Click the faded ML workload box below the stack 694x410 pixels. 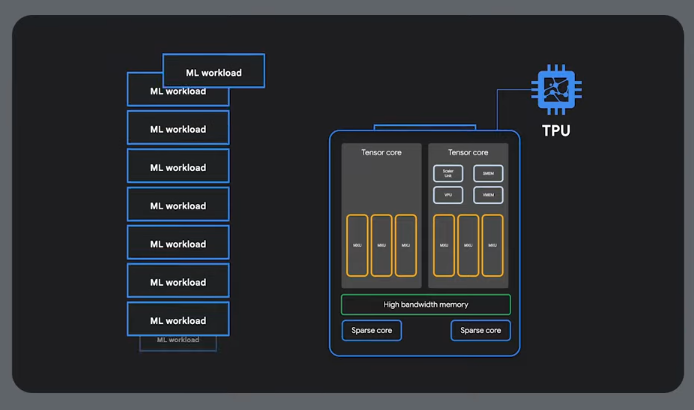[x=178, y=341]
